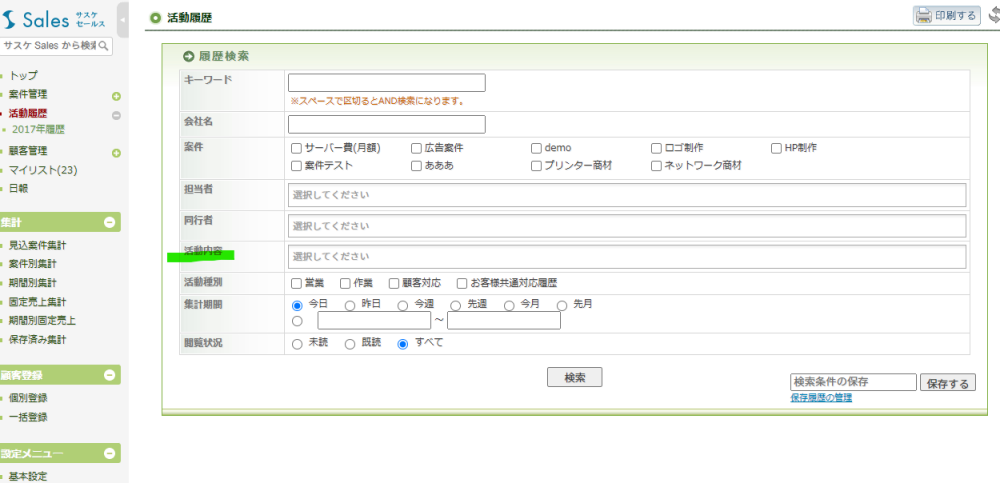
Task: Open the 活動内容 selection dropdown
Action: click(626, 257)
